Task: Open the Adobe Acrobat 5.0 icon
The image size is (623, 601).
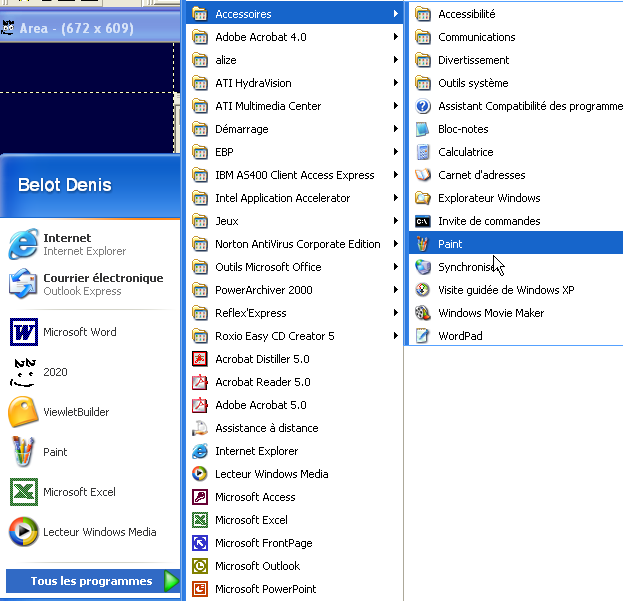Action: (x=200, y=405)
